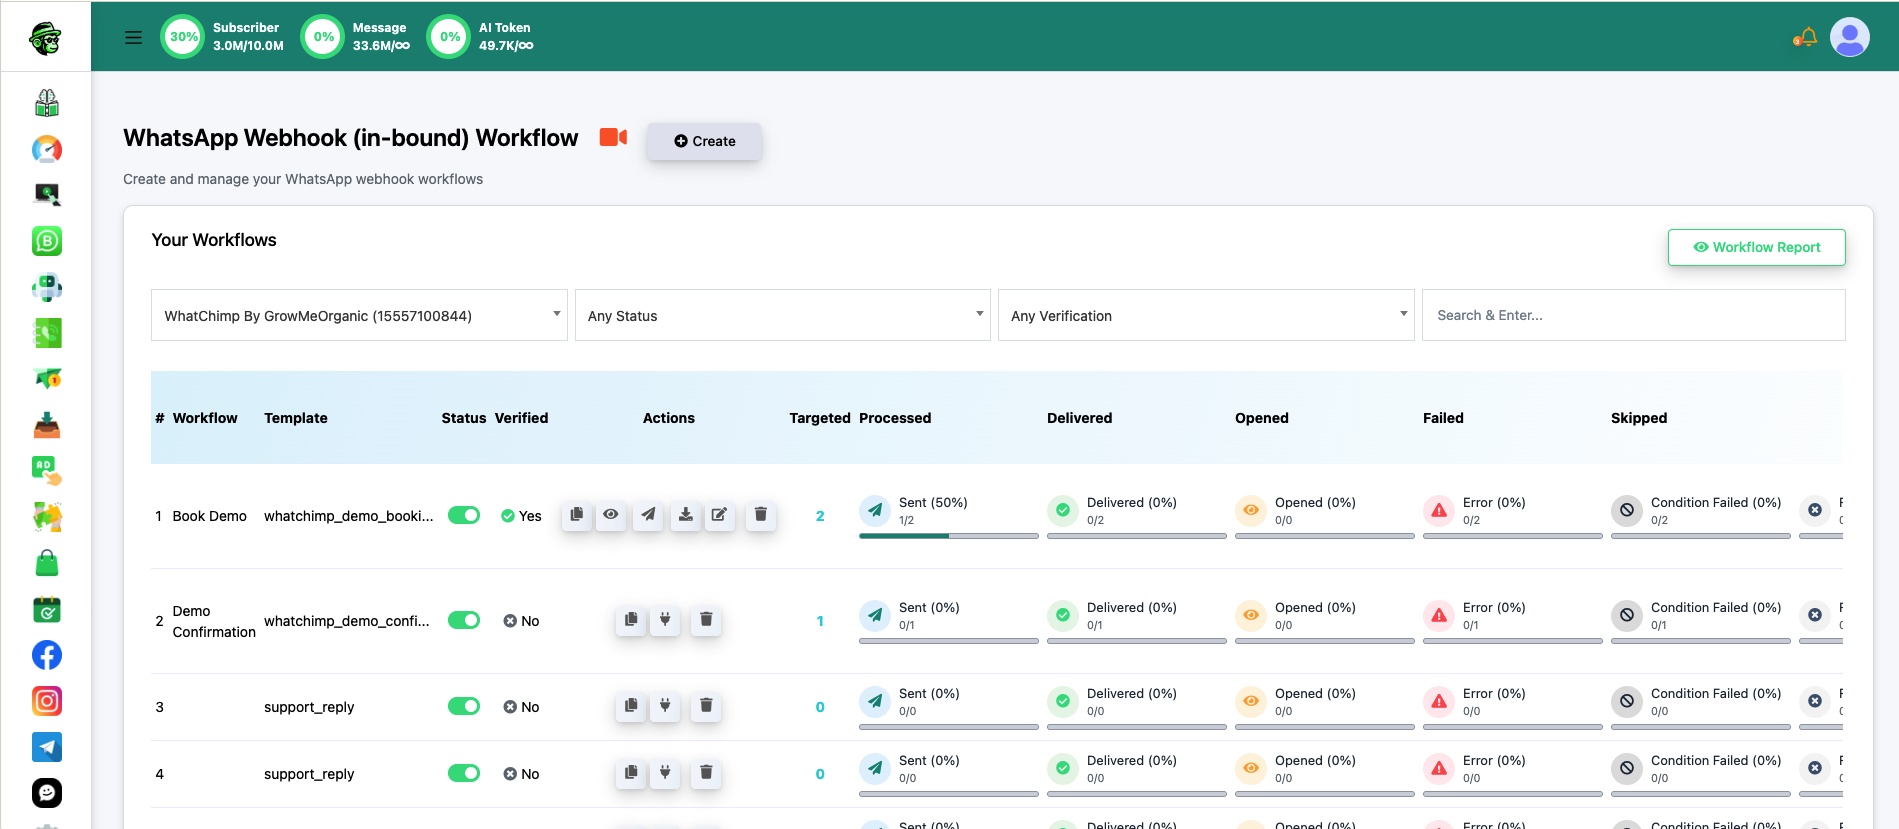Delete the Demo Confirmation workflow

coord(706,620)
